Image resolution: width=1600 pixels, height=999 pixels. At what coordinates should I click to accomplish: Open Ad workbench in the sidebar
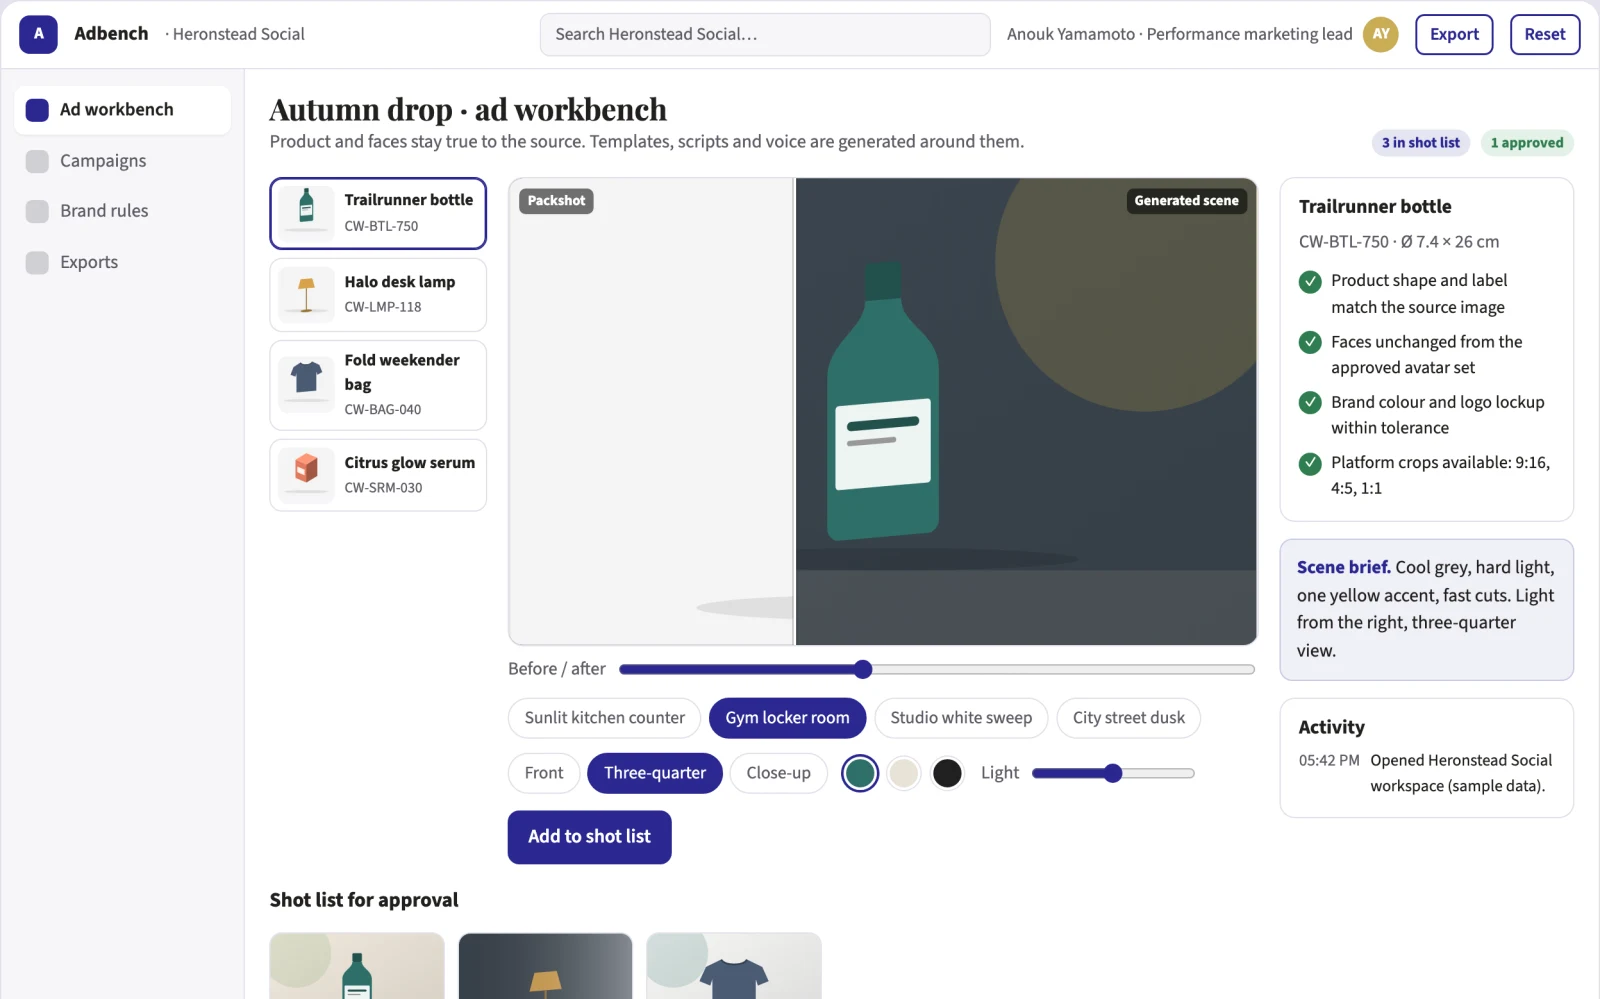pos(122,110)
